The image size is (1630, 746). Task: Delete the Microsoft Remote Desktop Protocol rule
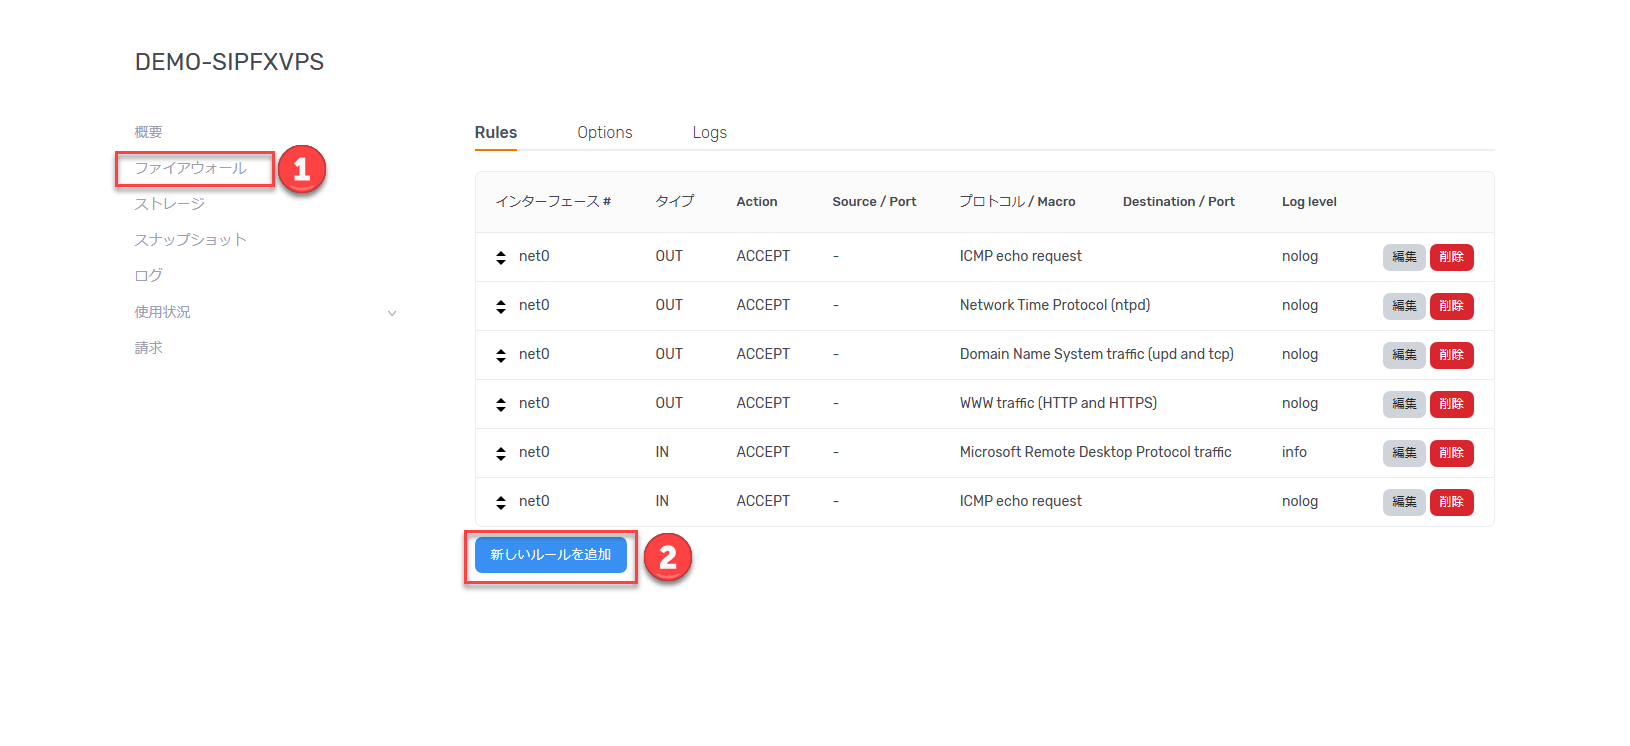(x=1451, y=453)
